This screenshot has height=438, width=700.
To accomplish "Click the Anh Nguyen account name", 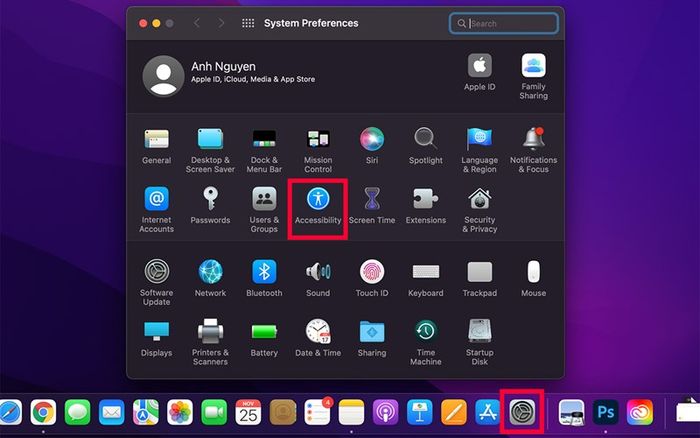I will pyautogui.click(x=223, y=67).
